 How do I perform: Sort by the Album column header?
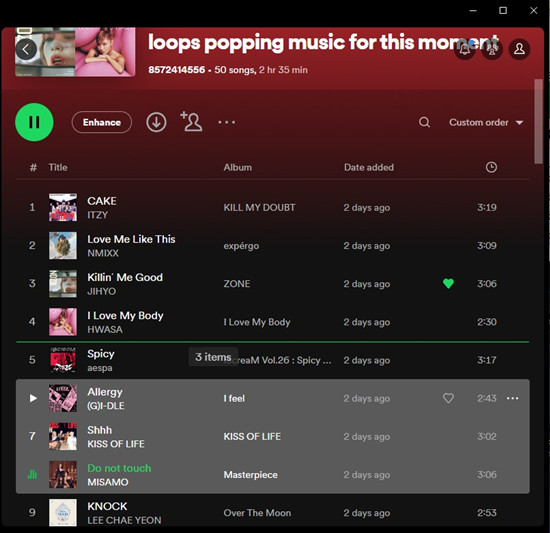tap(237, 167)
